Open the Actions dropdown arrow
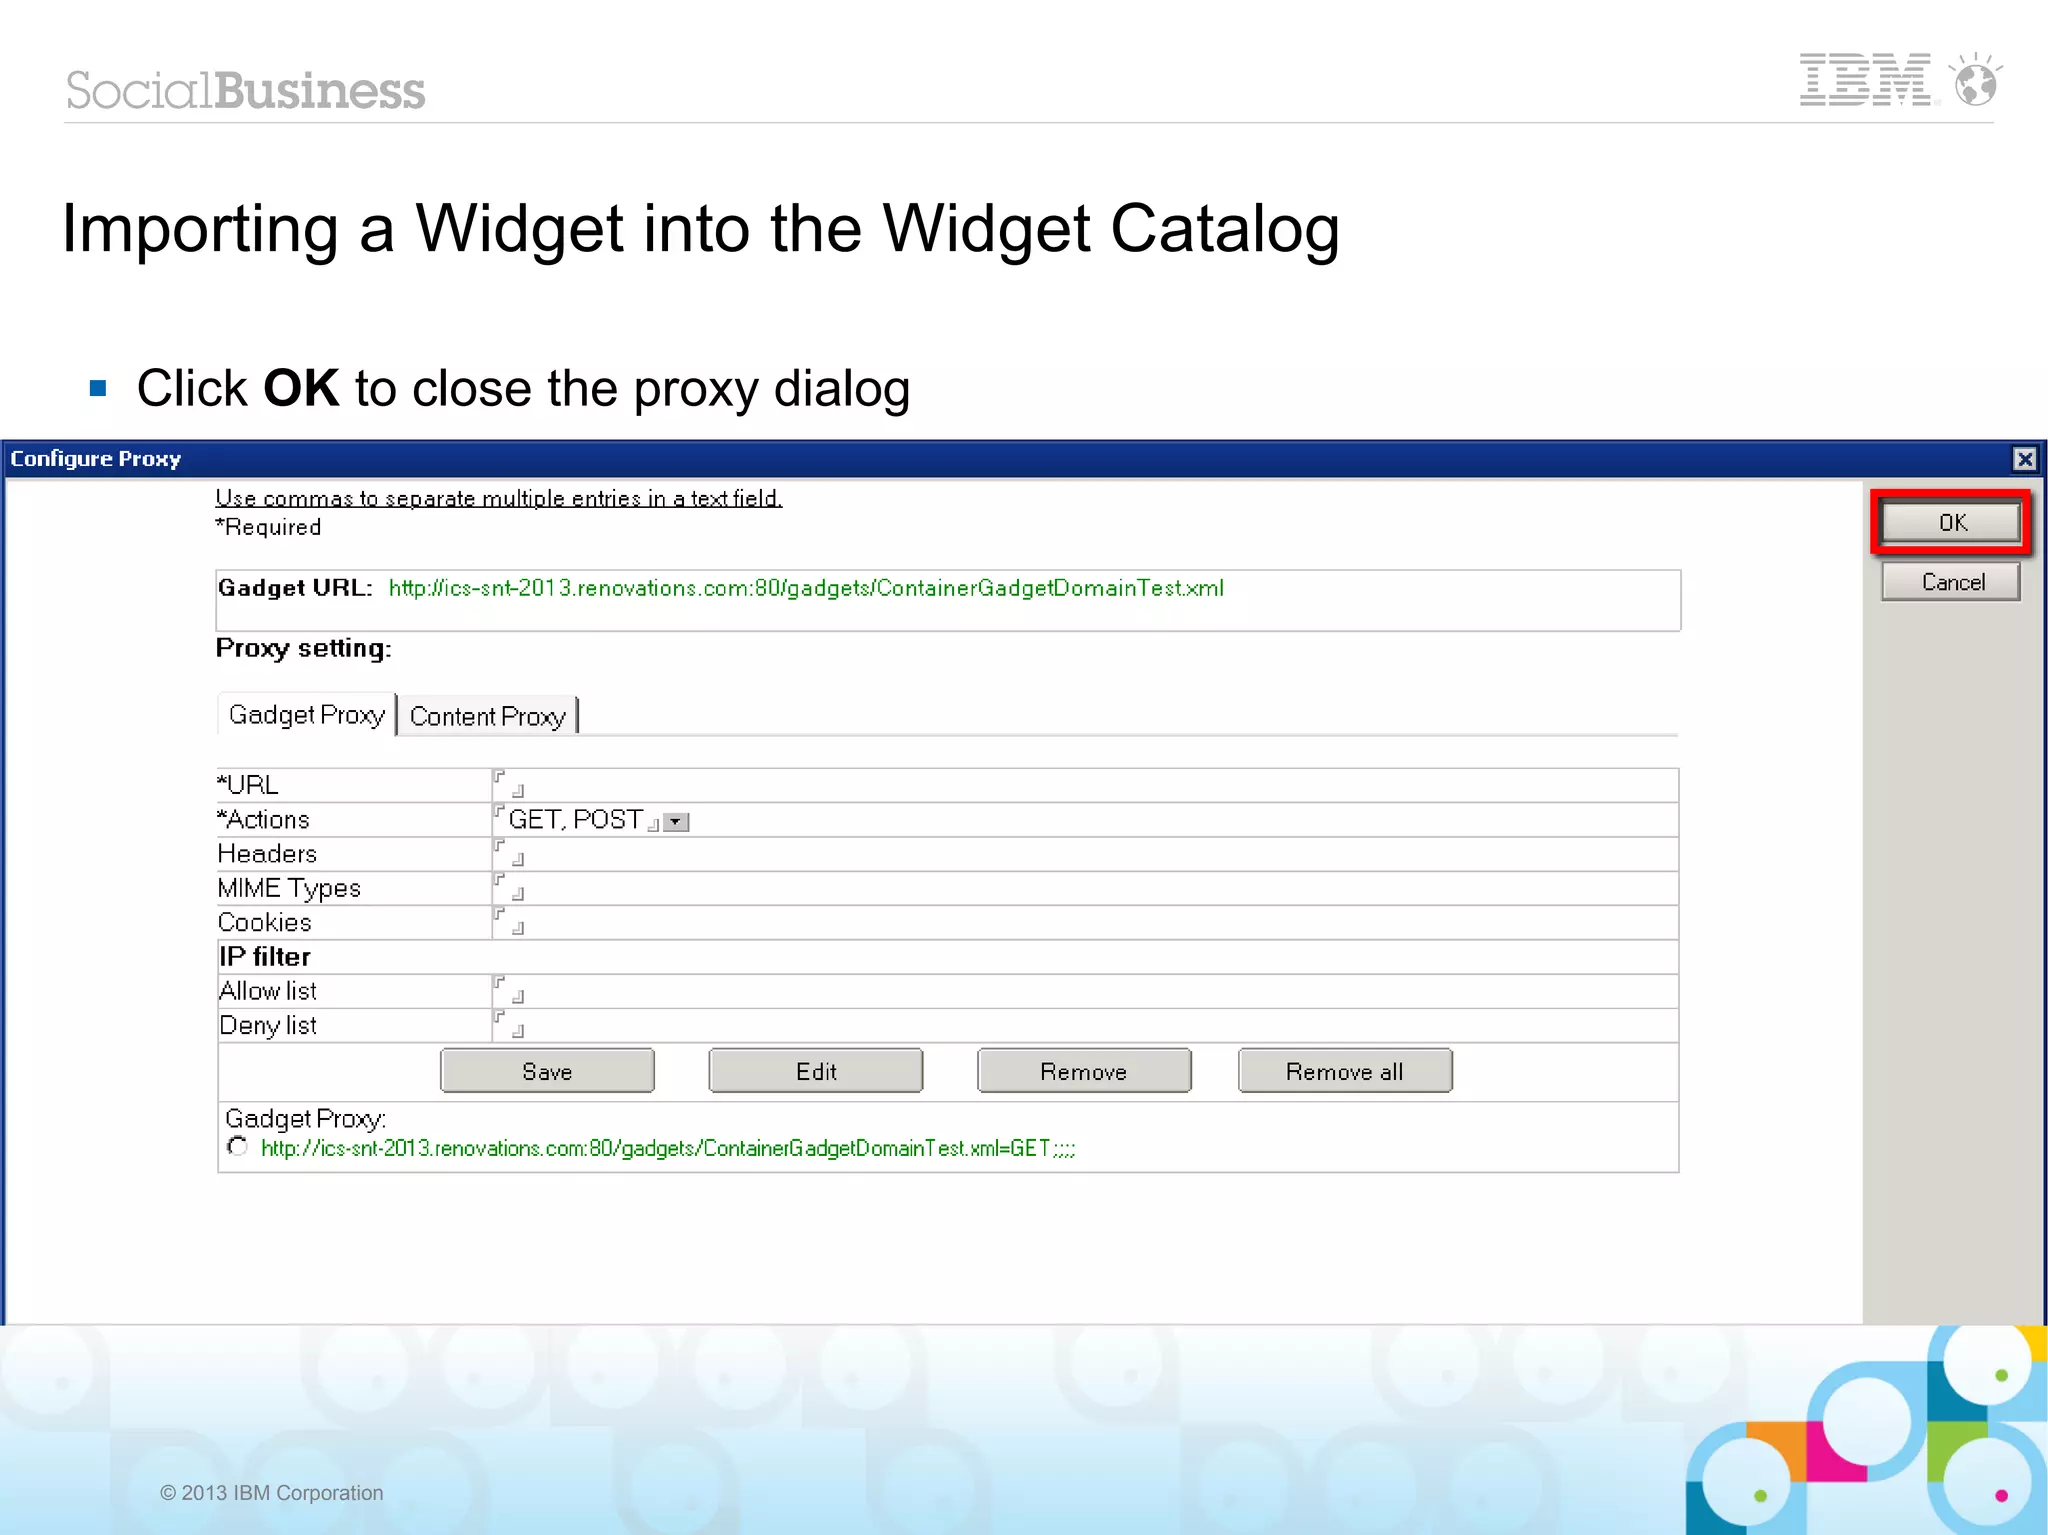 [676, 822]
